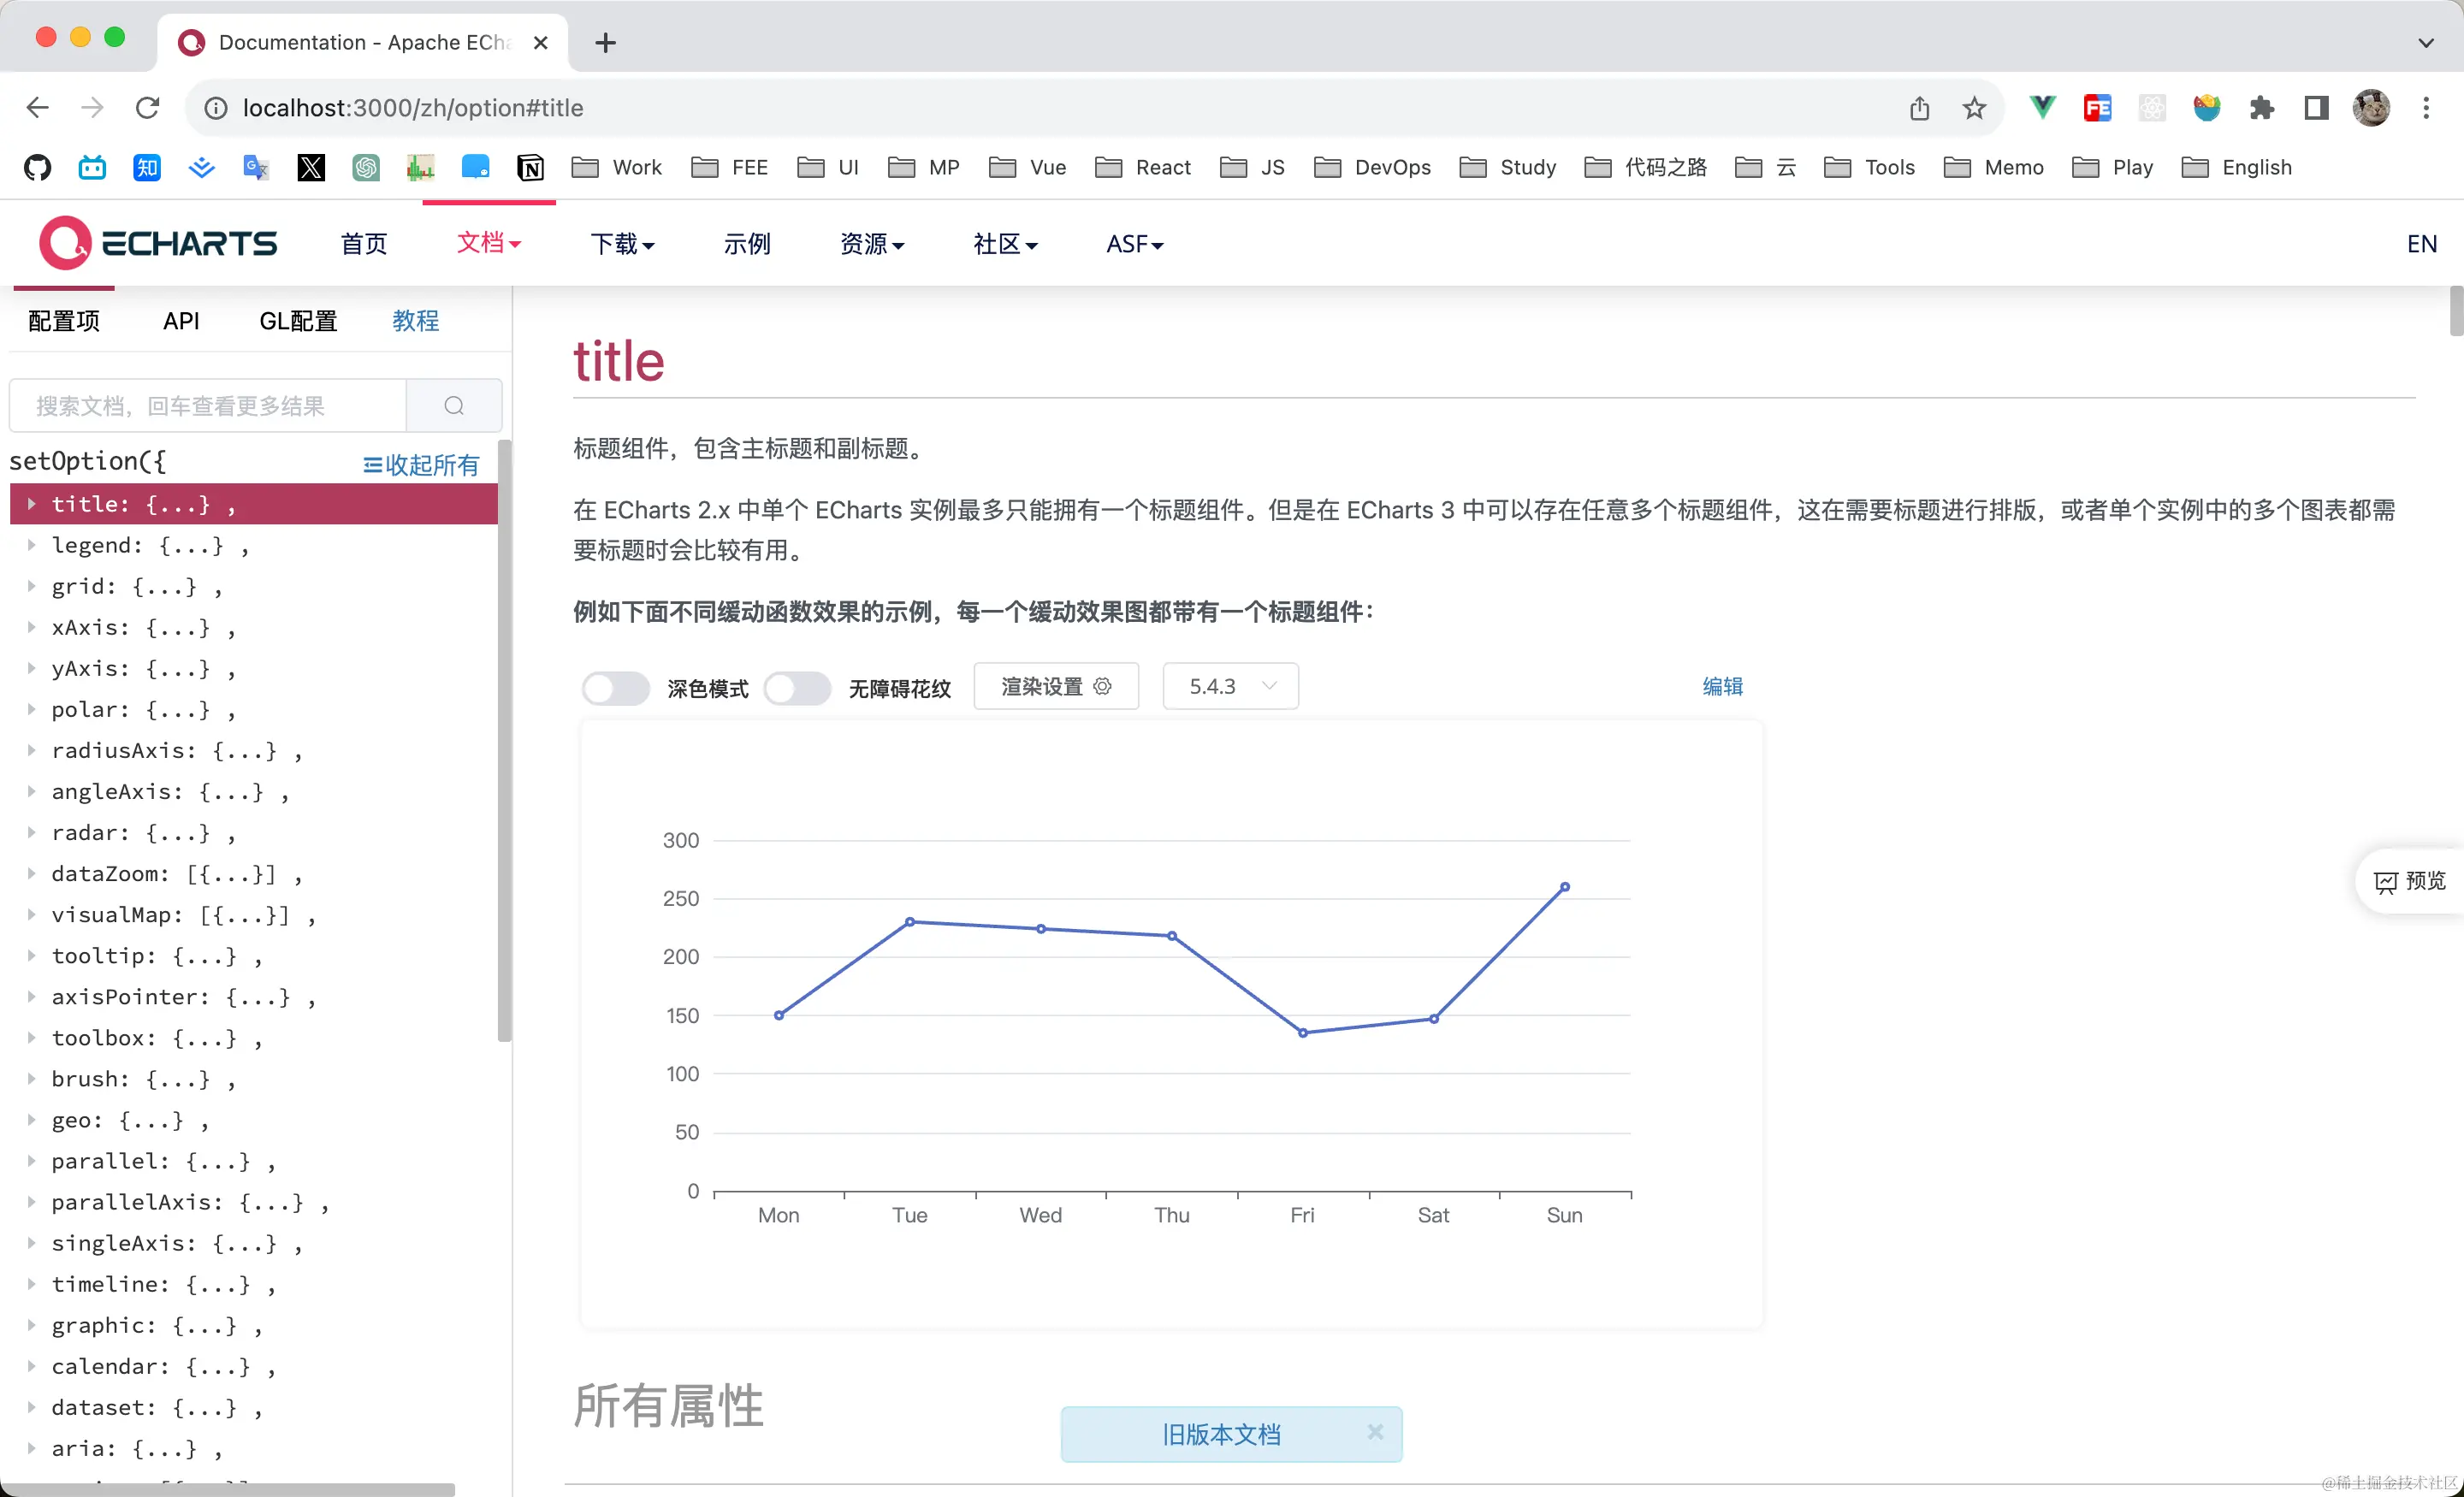Click the browser back arrow
Image resolution: width=2464 pixels, height=1497 pixels.
38,108
